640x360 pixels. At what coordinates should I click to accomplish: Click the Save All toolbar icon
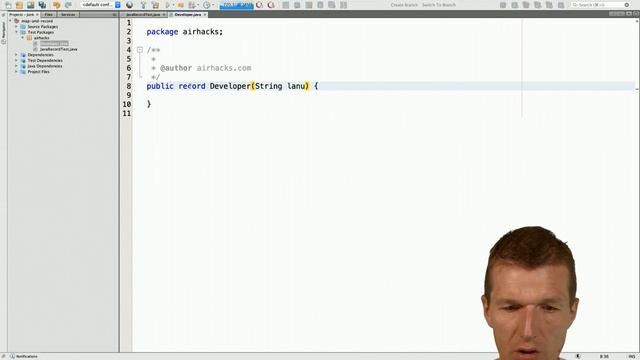(42, 5)
